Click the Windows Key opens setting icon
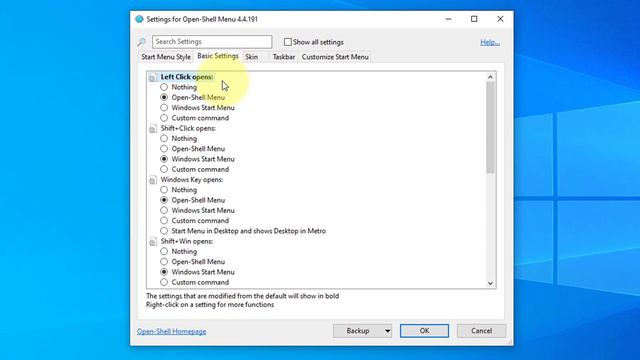640x360 pixels. (x=153, y=180)
